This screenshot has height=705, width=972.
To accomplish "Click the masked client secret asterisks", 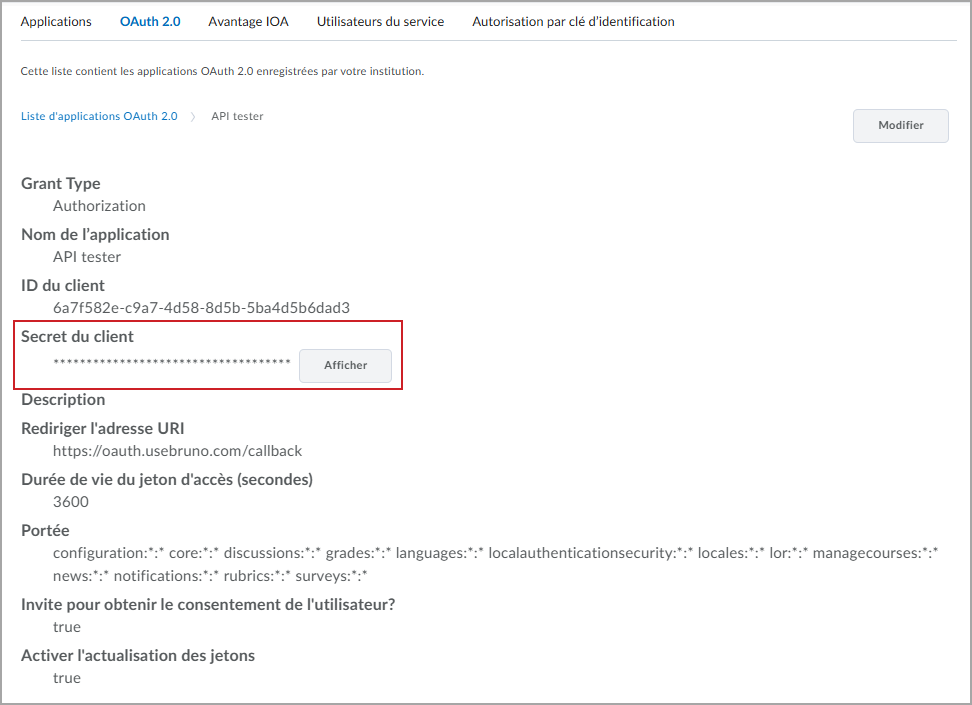I will pyautogui.click(x=172, y=363).
